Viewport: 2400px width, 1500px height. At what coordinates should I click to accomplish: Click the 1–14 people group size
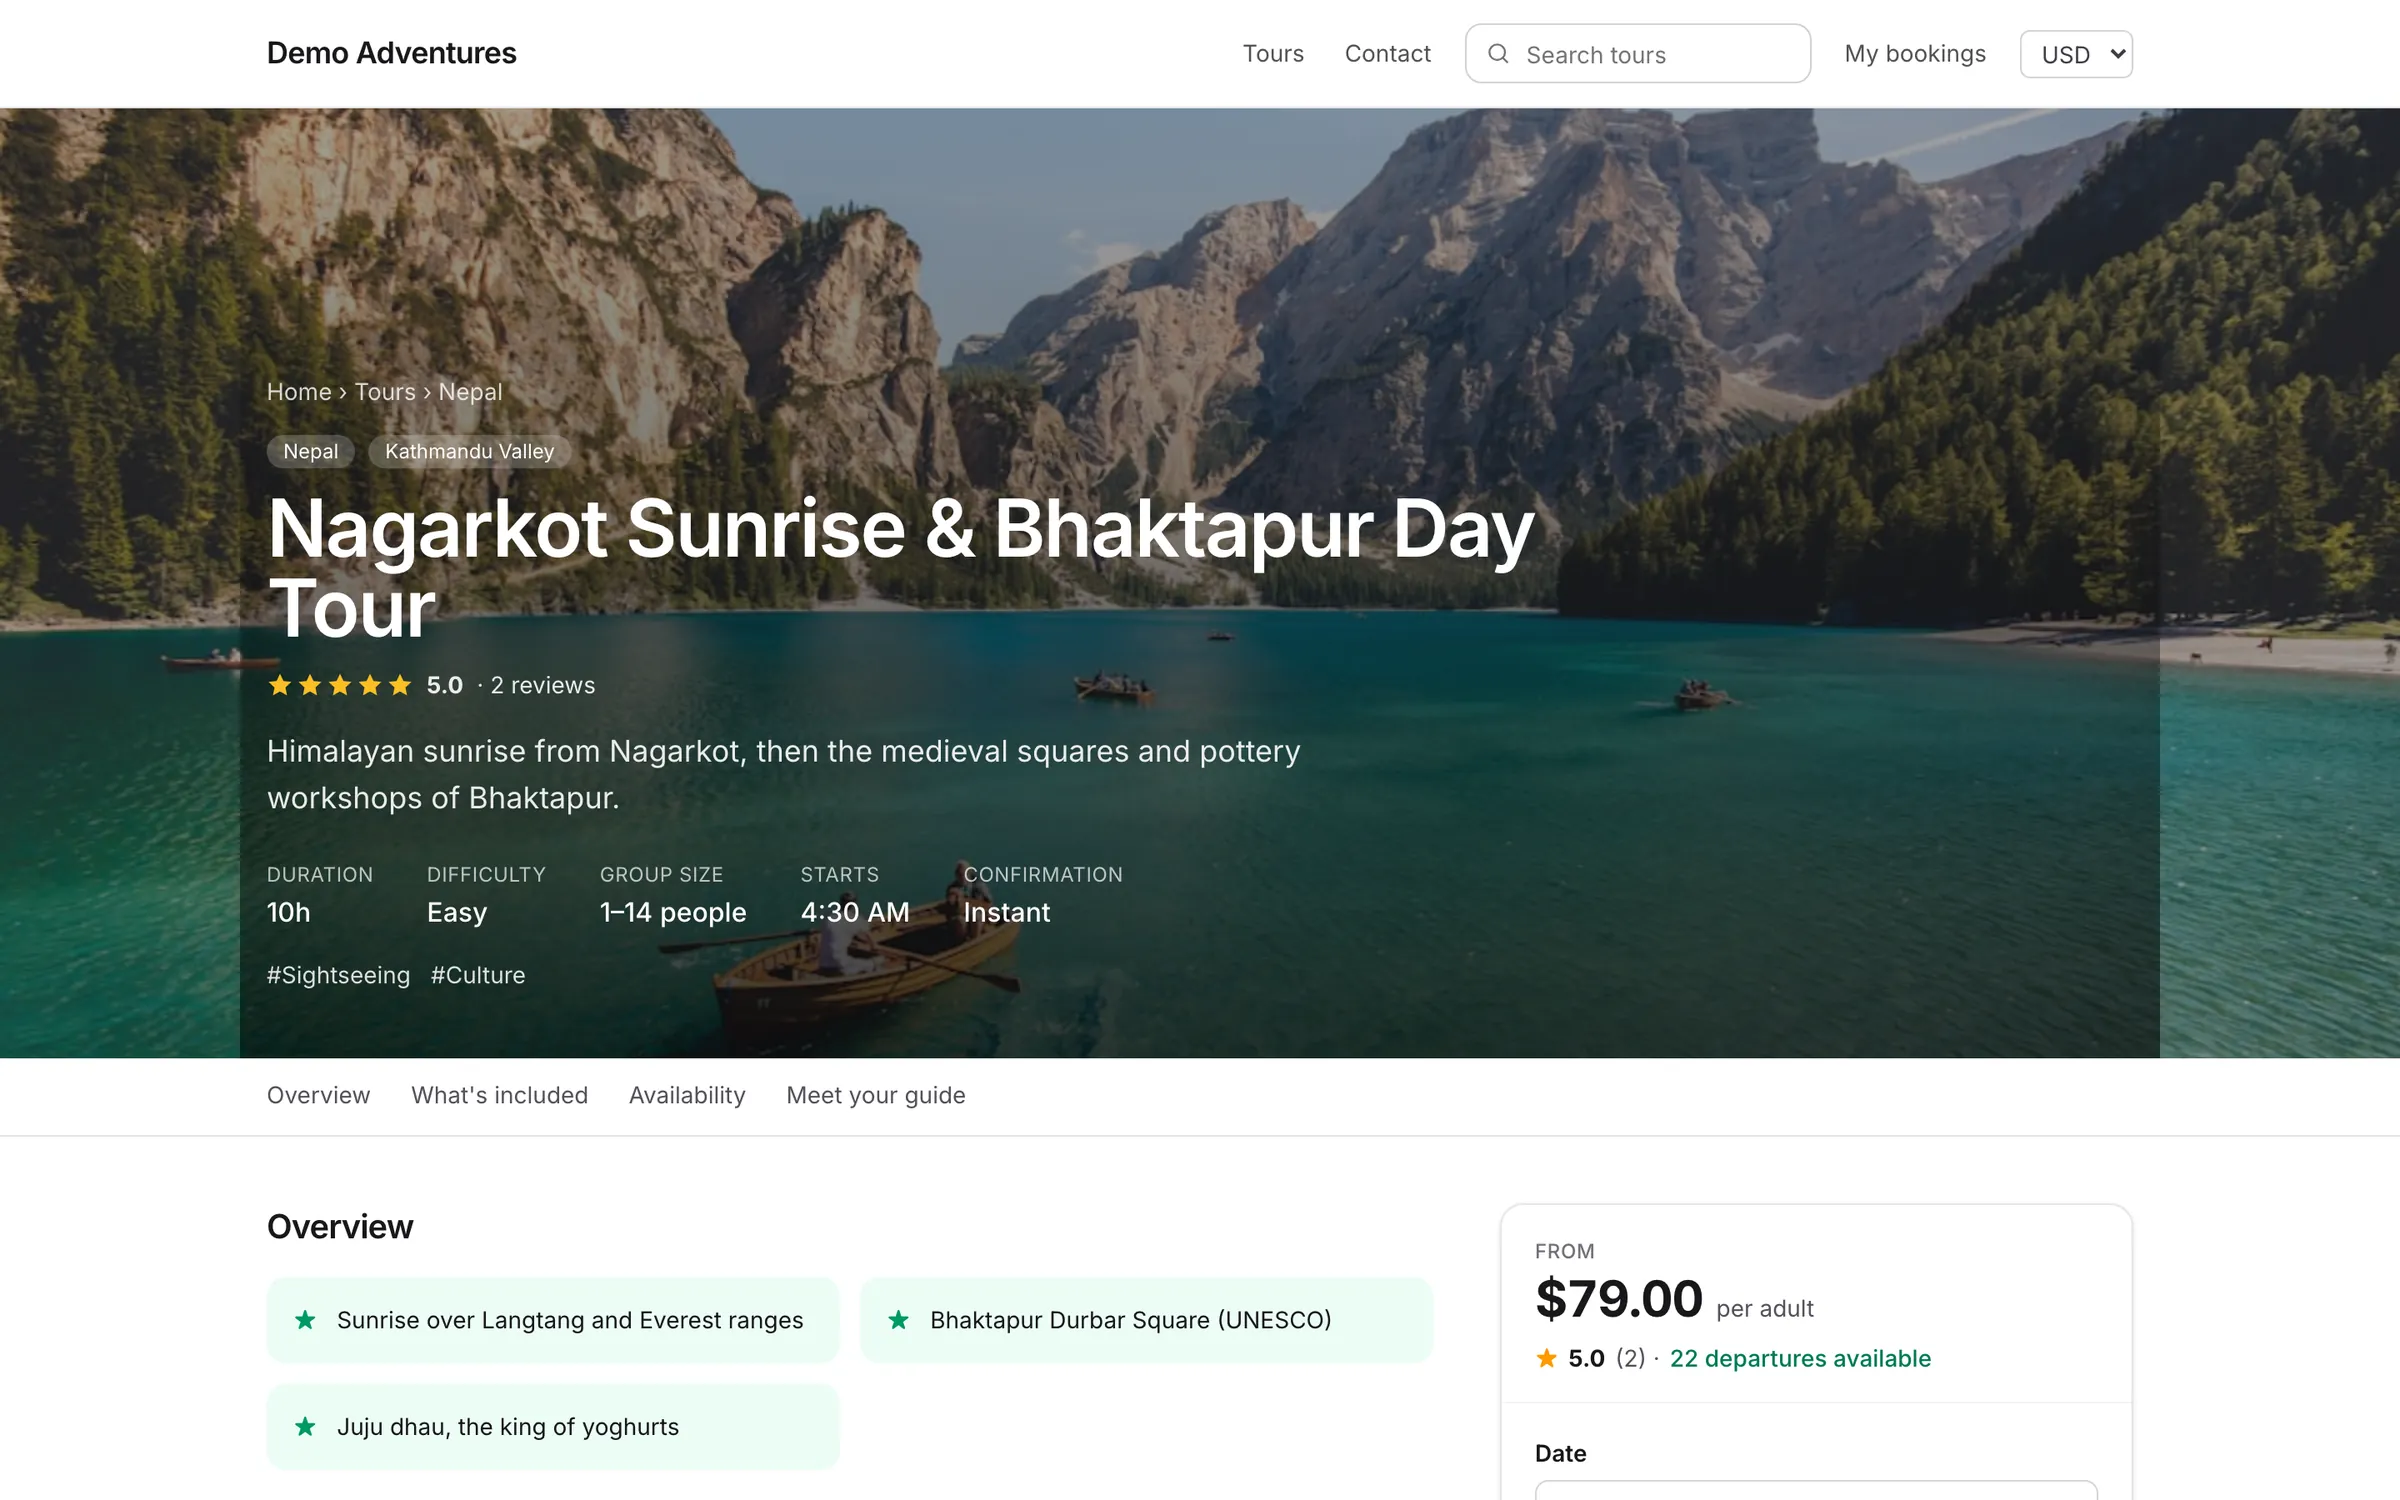pyautogui.click(x=673, y=912)
